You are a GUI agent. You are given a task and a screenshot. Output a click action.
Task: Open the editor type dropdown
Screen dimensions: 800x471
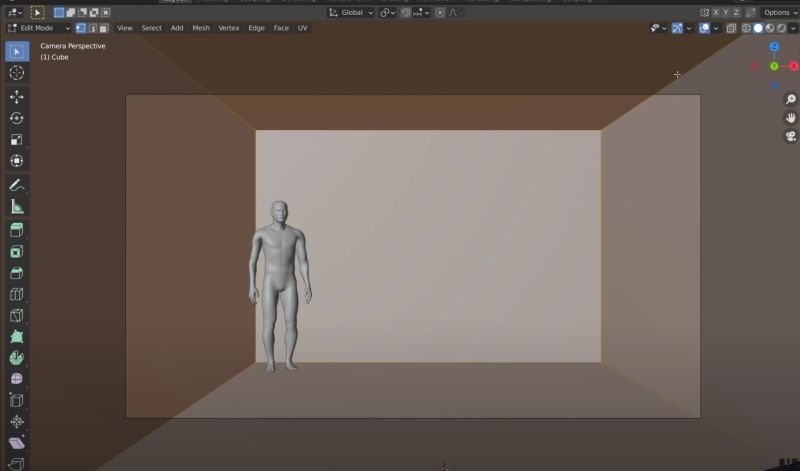click(x=15, y=12)
